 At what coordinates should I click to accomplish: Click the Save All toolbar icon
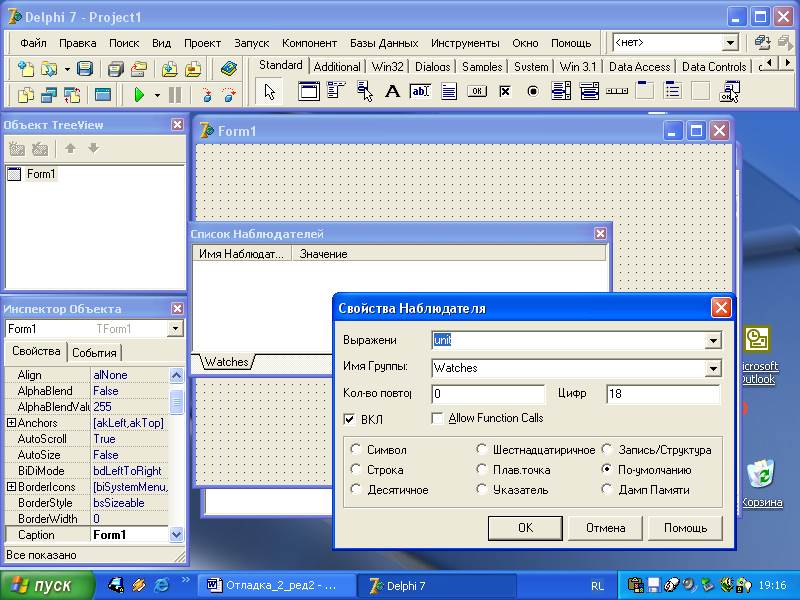[115, 68]
